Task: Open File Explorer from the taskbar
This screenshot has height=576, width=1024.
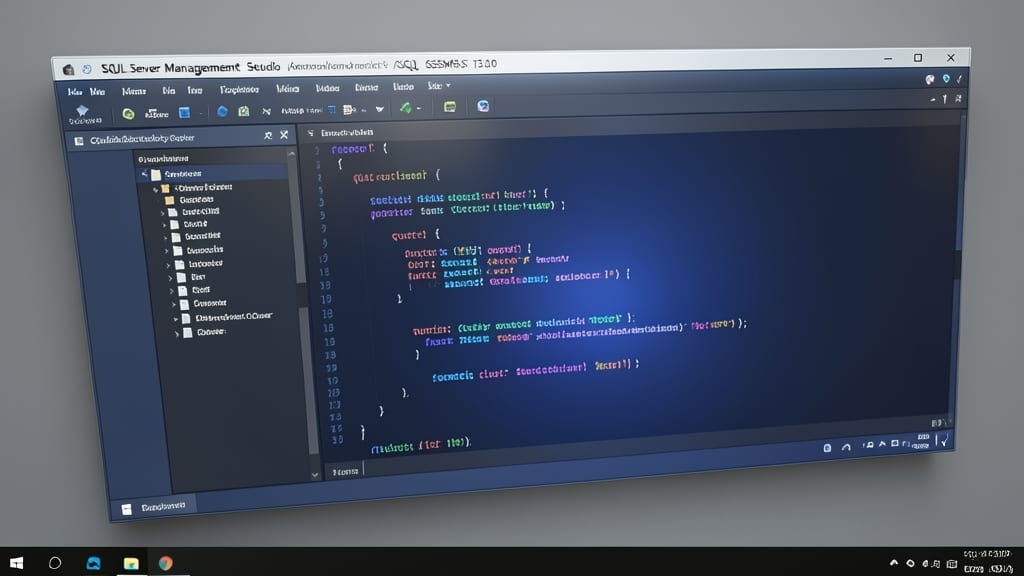Action: 131,563
